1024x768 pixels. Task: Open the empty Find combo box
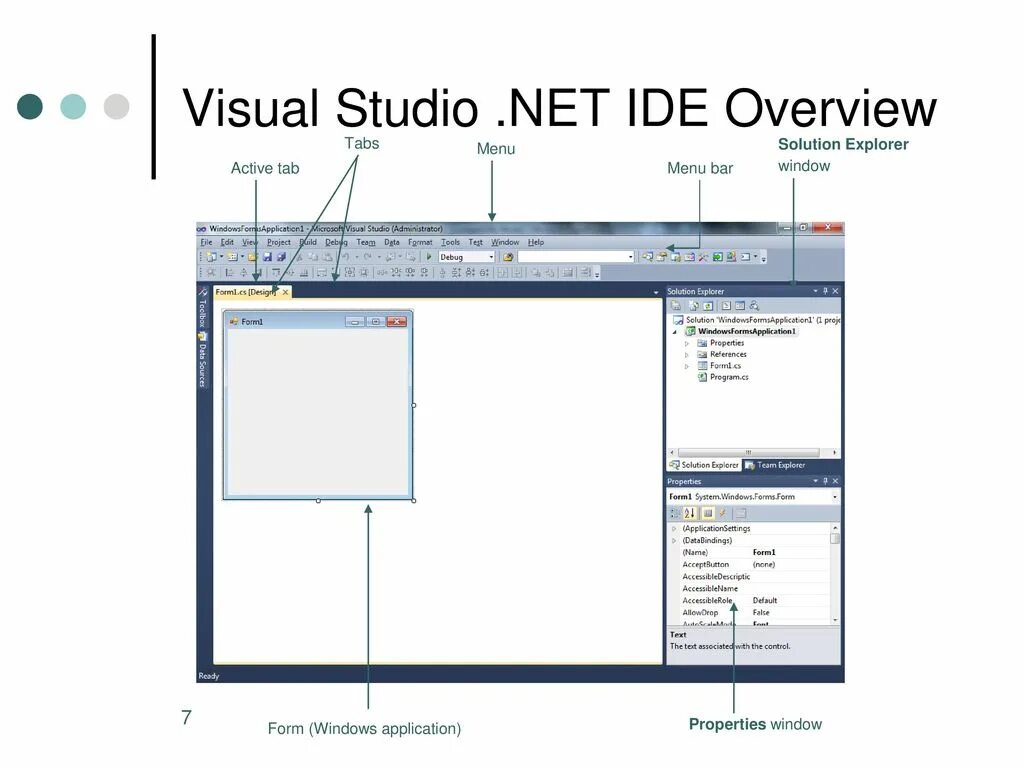(576, 257)
